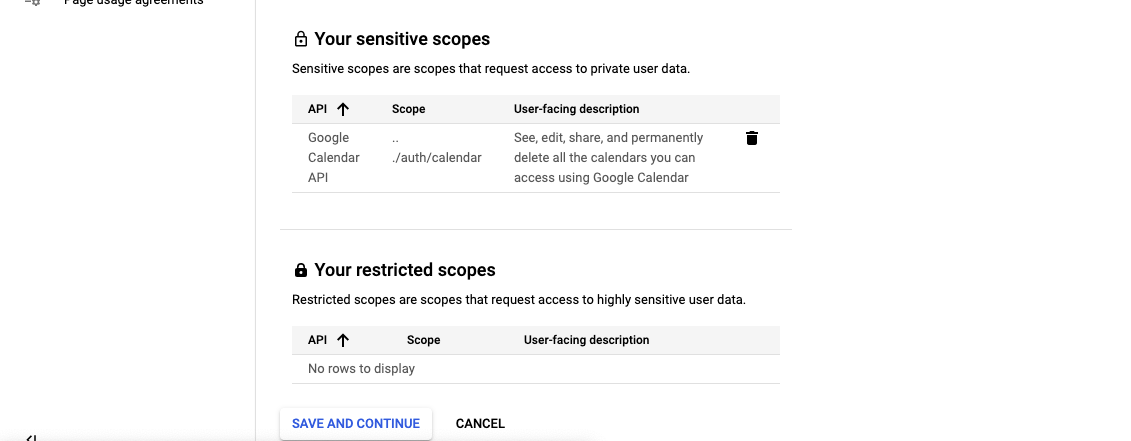Open Page usage agreements in the sidebar
The image size is (1131, 441).
pos(133,2)
